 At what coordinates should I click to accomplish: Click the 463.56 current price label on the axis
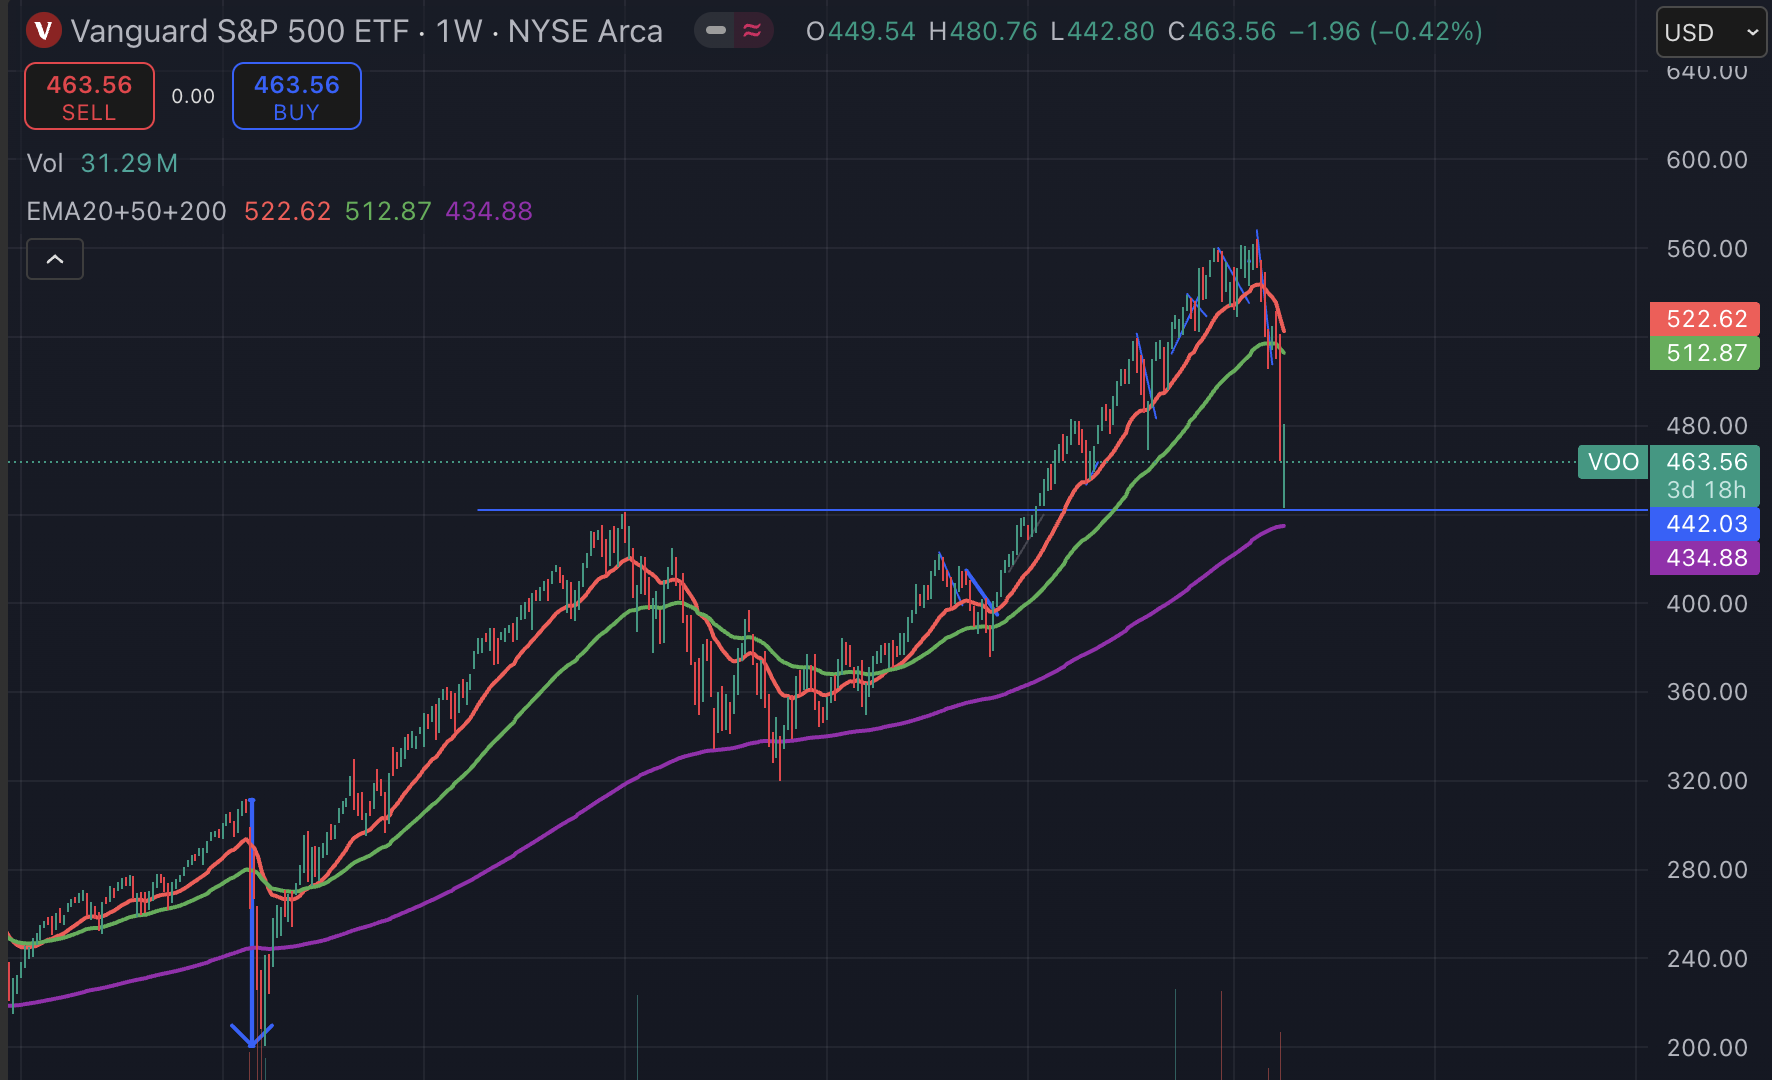tap(1705, 462)
